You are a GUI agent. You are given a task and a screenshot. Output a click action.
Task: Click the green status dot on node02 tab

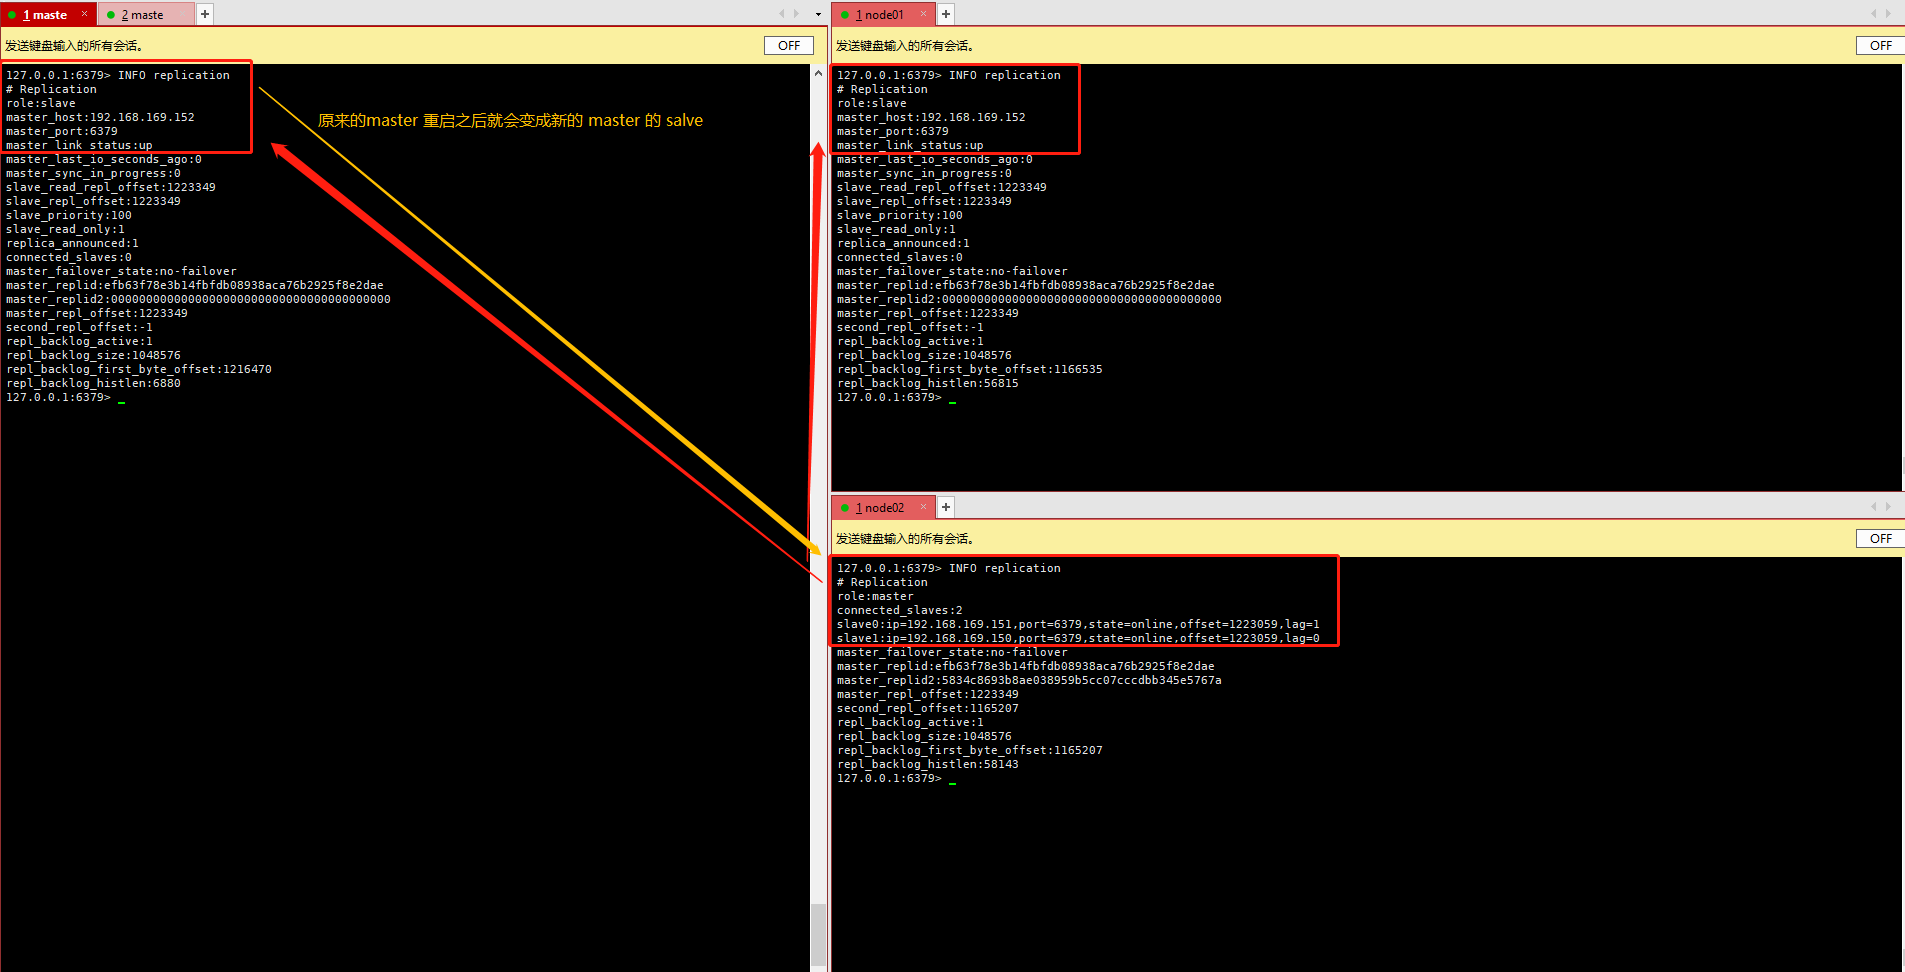click(x=845, y=508)
